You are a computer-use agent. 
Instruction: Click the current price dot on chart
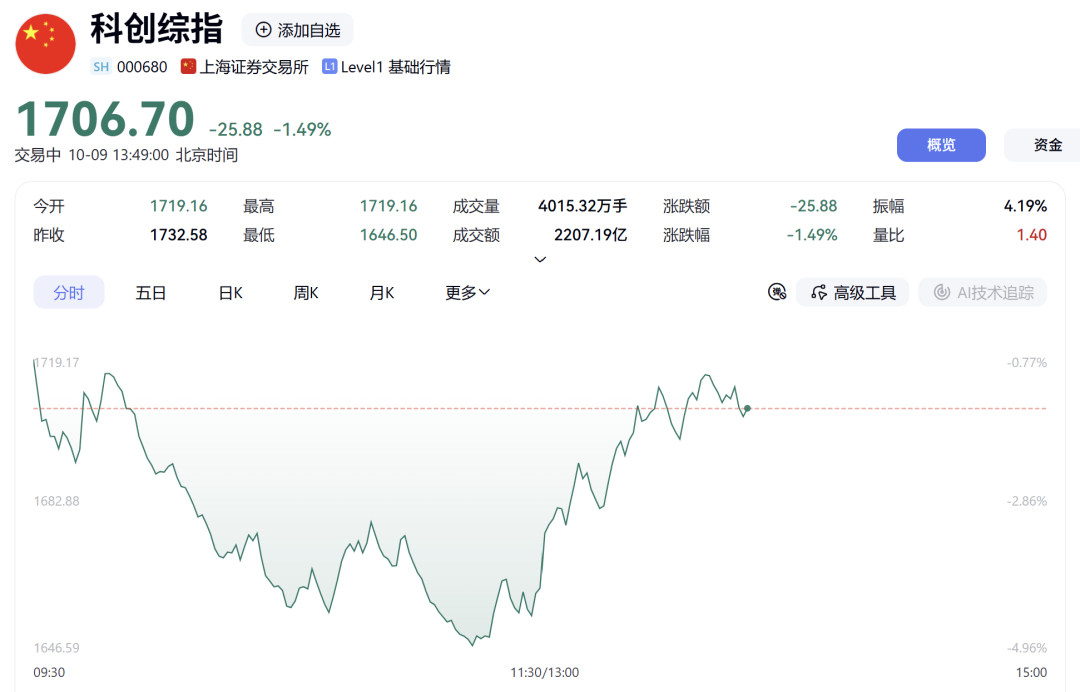pos(747,408)
